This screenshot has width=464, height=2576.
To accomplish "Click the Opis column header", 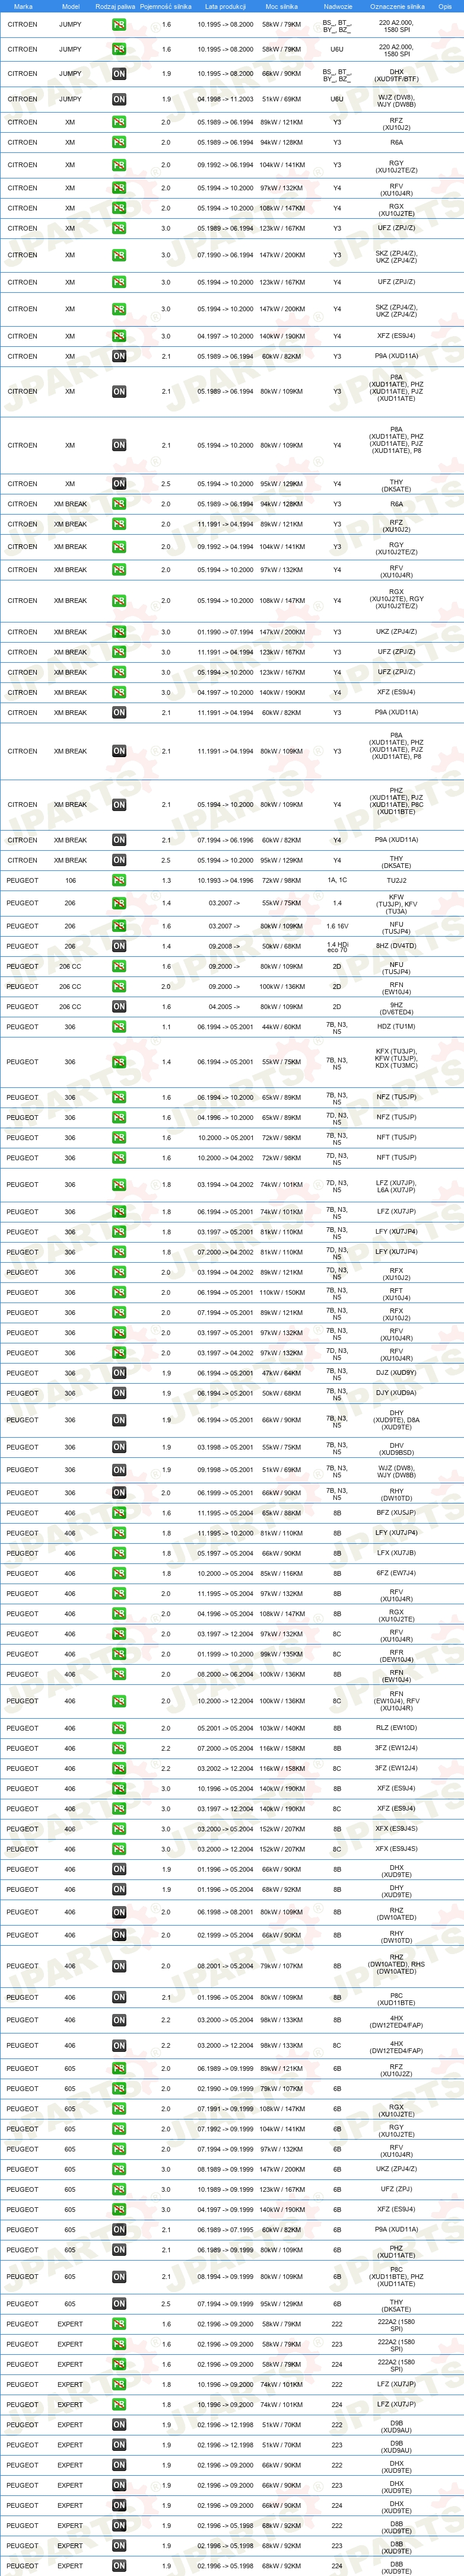I will [445, 6].
